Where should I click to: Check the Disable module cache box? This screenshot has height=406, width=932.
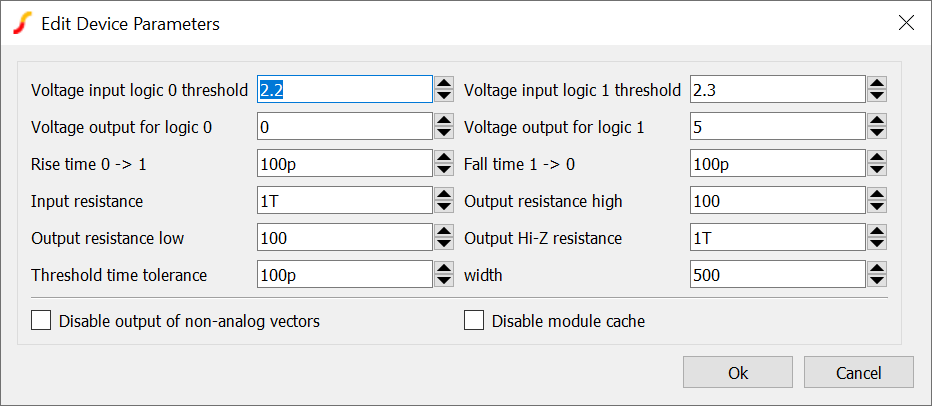pos(474,321)
